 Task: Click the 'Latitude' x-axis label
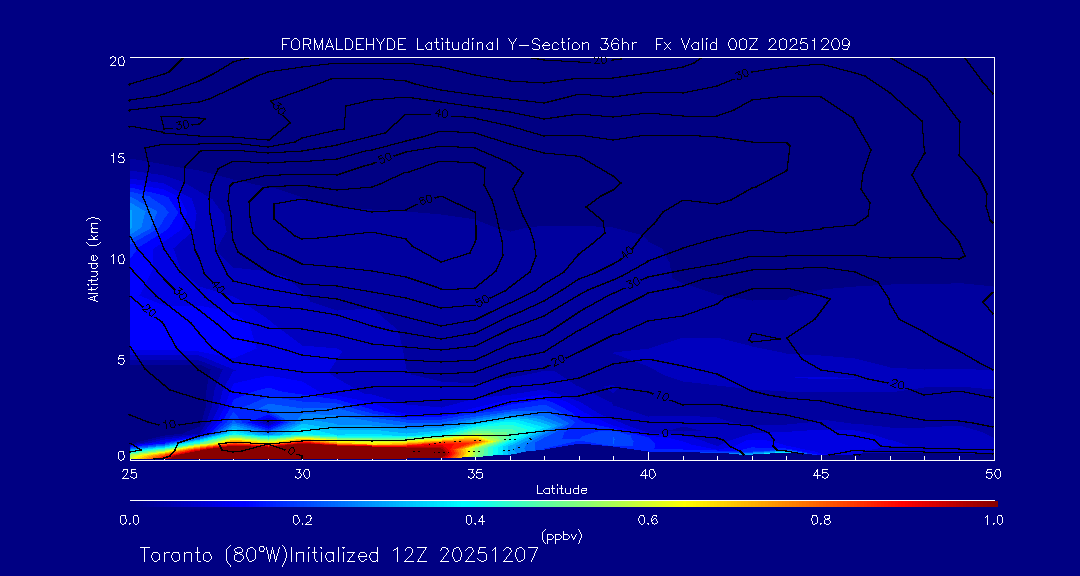point(561,489)
